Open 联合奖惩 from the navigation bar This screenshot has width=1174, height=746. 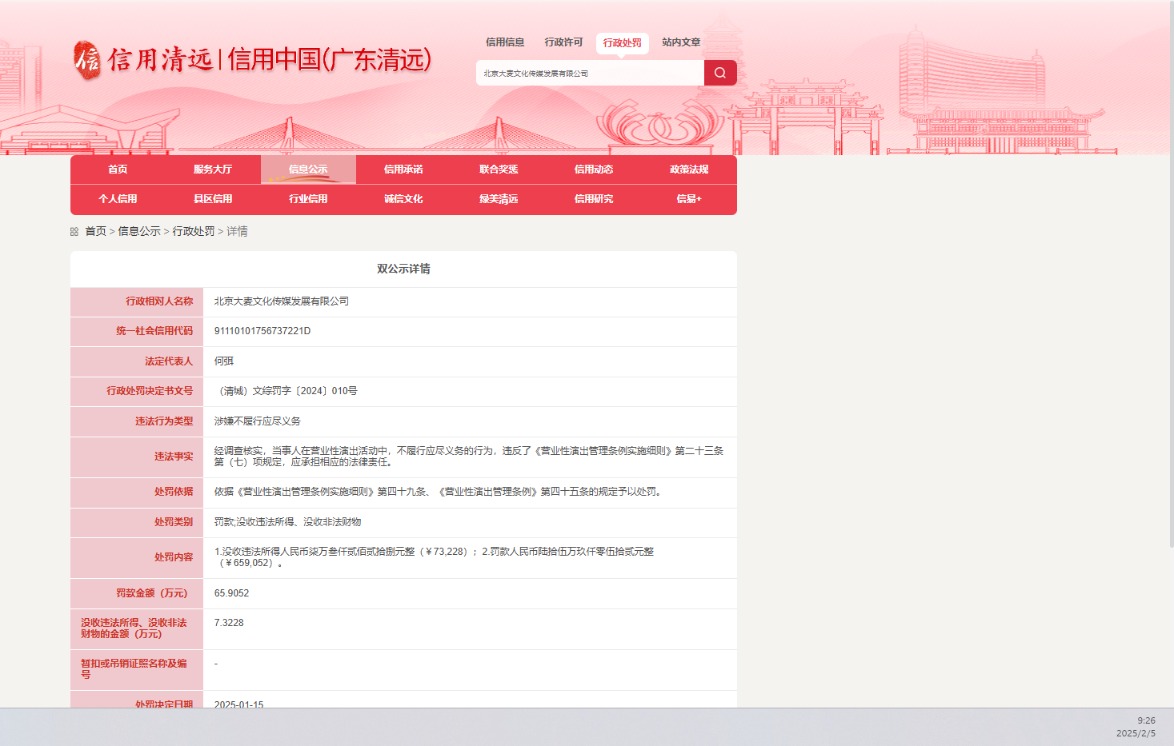498,170
